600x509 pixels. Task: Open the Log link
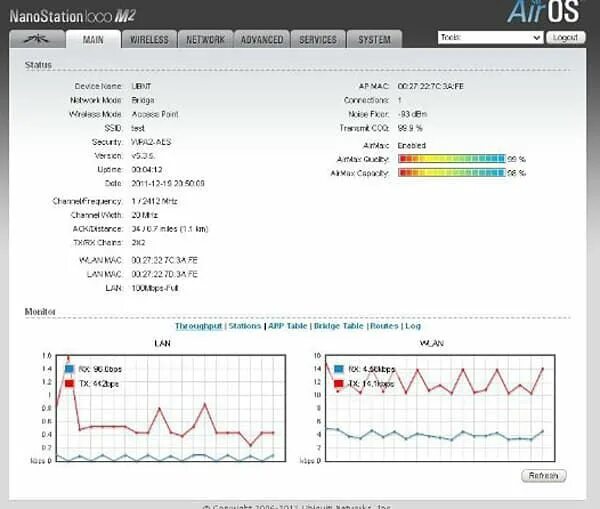pyautogui.click(x=413, y=326)
